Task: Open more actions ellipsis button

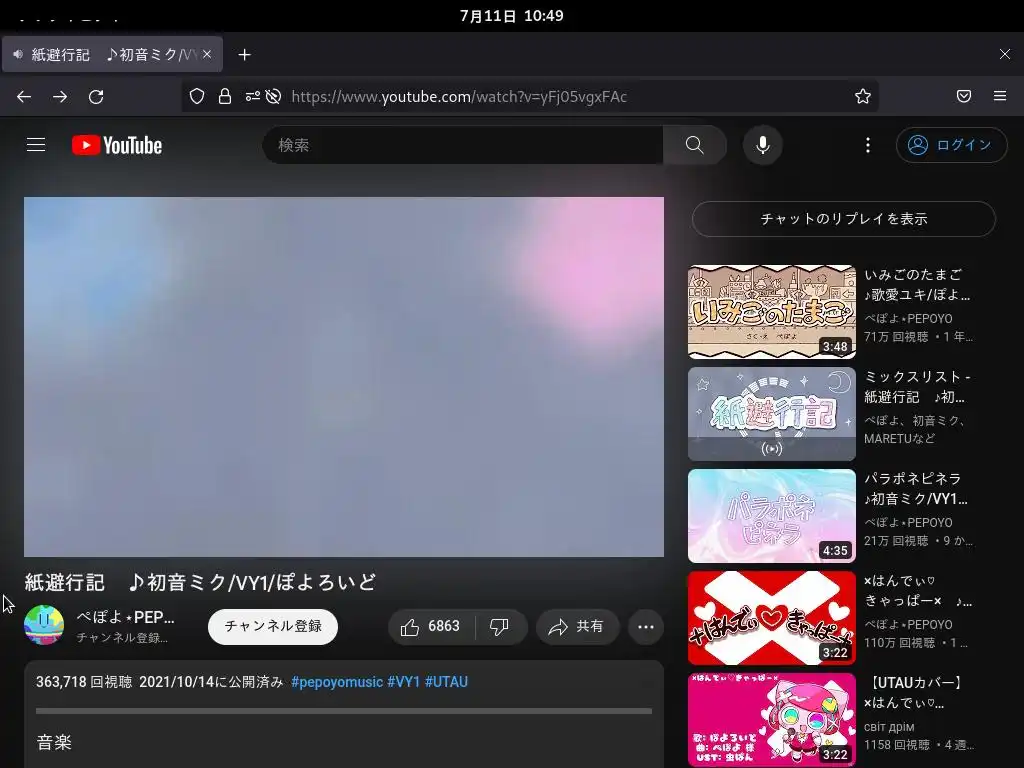Action: [x=646, y=627]
